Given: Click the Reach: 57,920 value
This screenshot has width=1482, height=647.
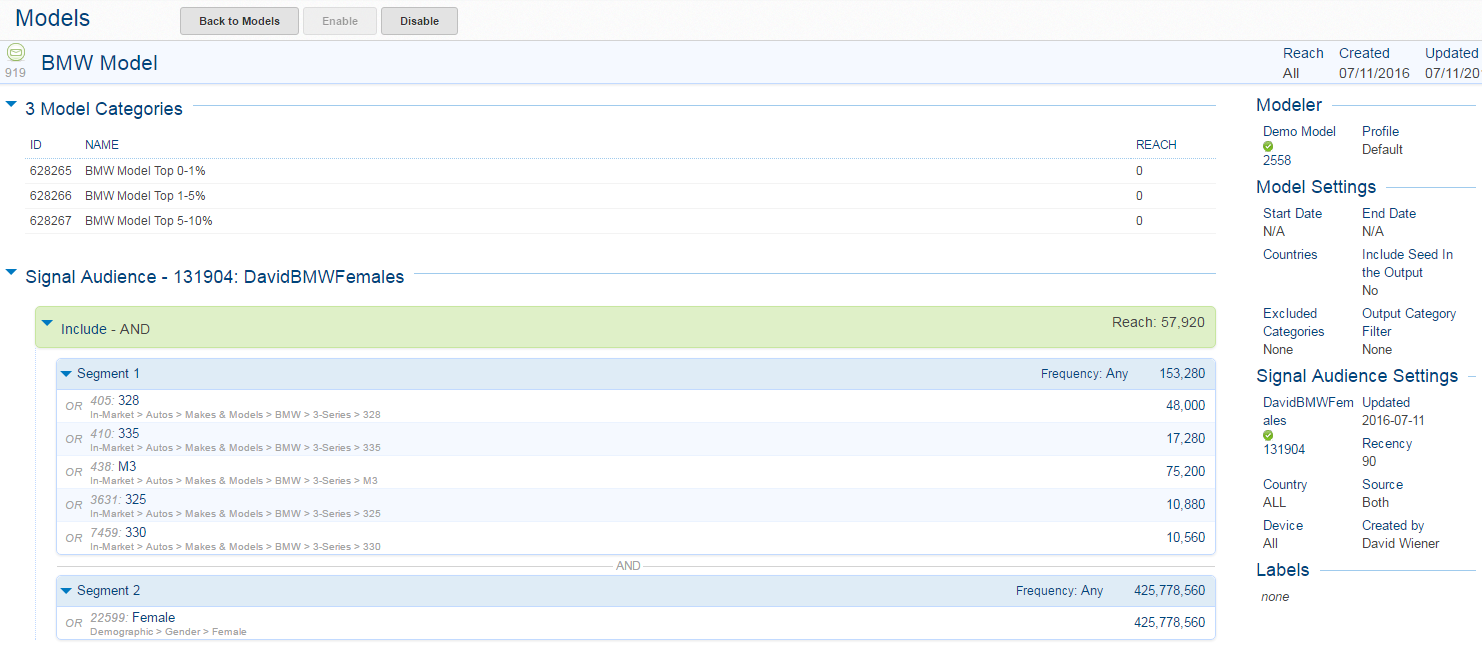Looking at the screenshot, I should click(1158, 323).
